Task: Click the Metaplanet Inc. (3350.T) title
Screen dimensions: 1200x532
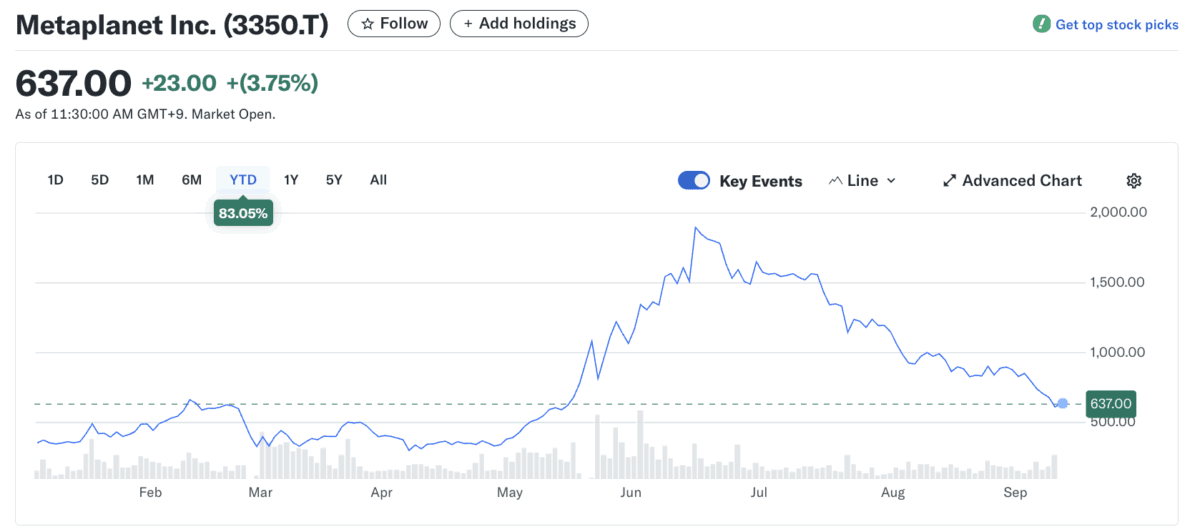Action: [172, 25]
